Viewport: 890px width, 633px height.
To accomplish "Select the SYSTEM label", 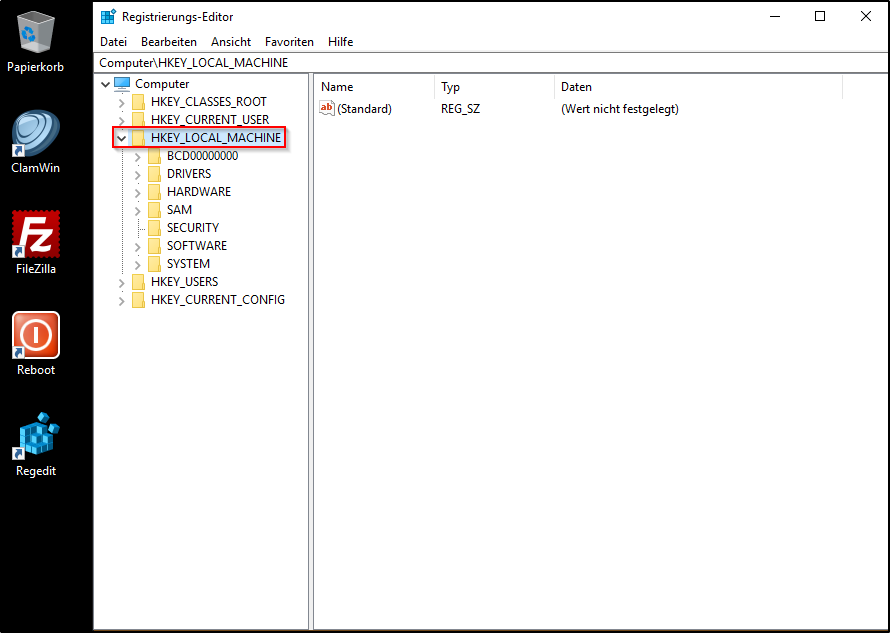I will coord(188,265).
